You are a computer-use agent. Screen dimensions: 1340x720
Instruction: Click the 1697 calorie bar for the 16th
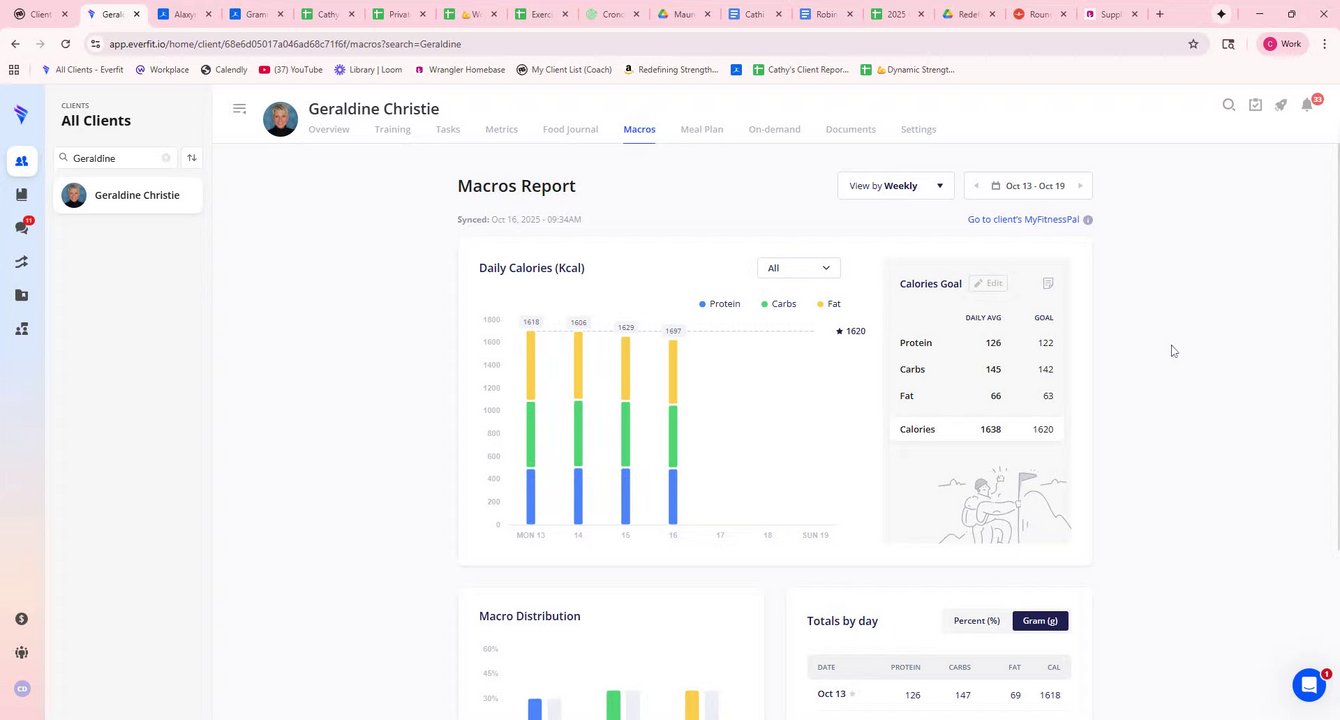673,432
